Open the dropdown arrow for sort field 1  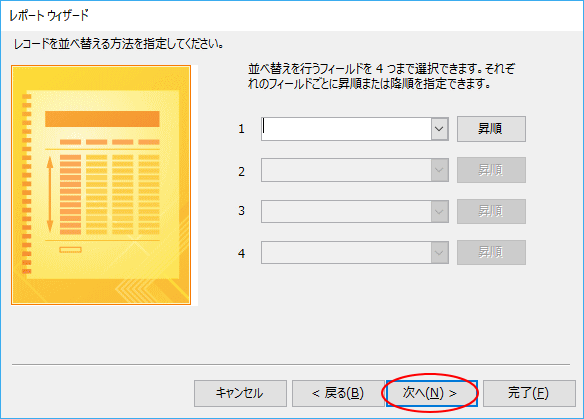point(439,129)
